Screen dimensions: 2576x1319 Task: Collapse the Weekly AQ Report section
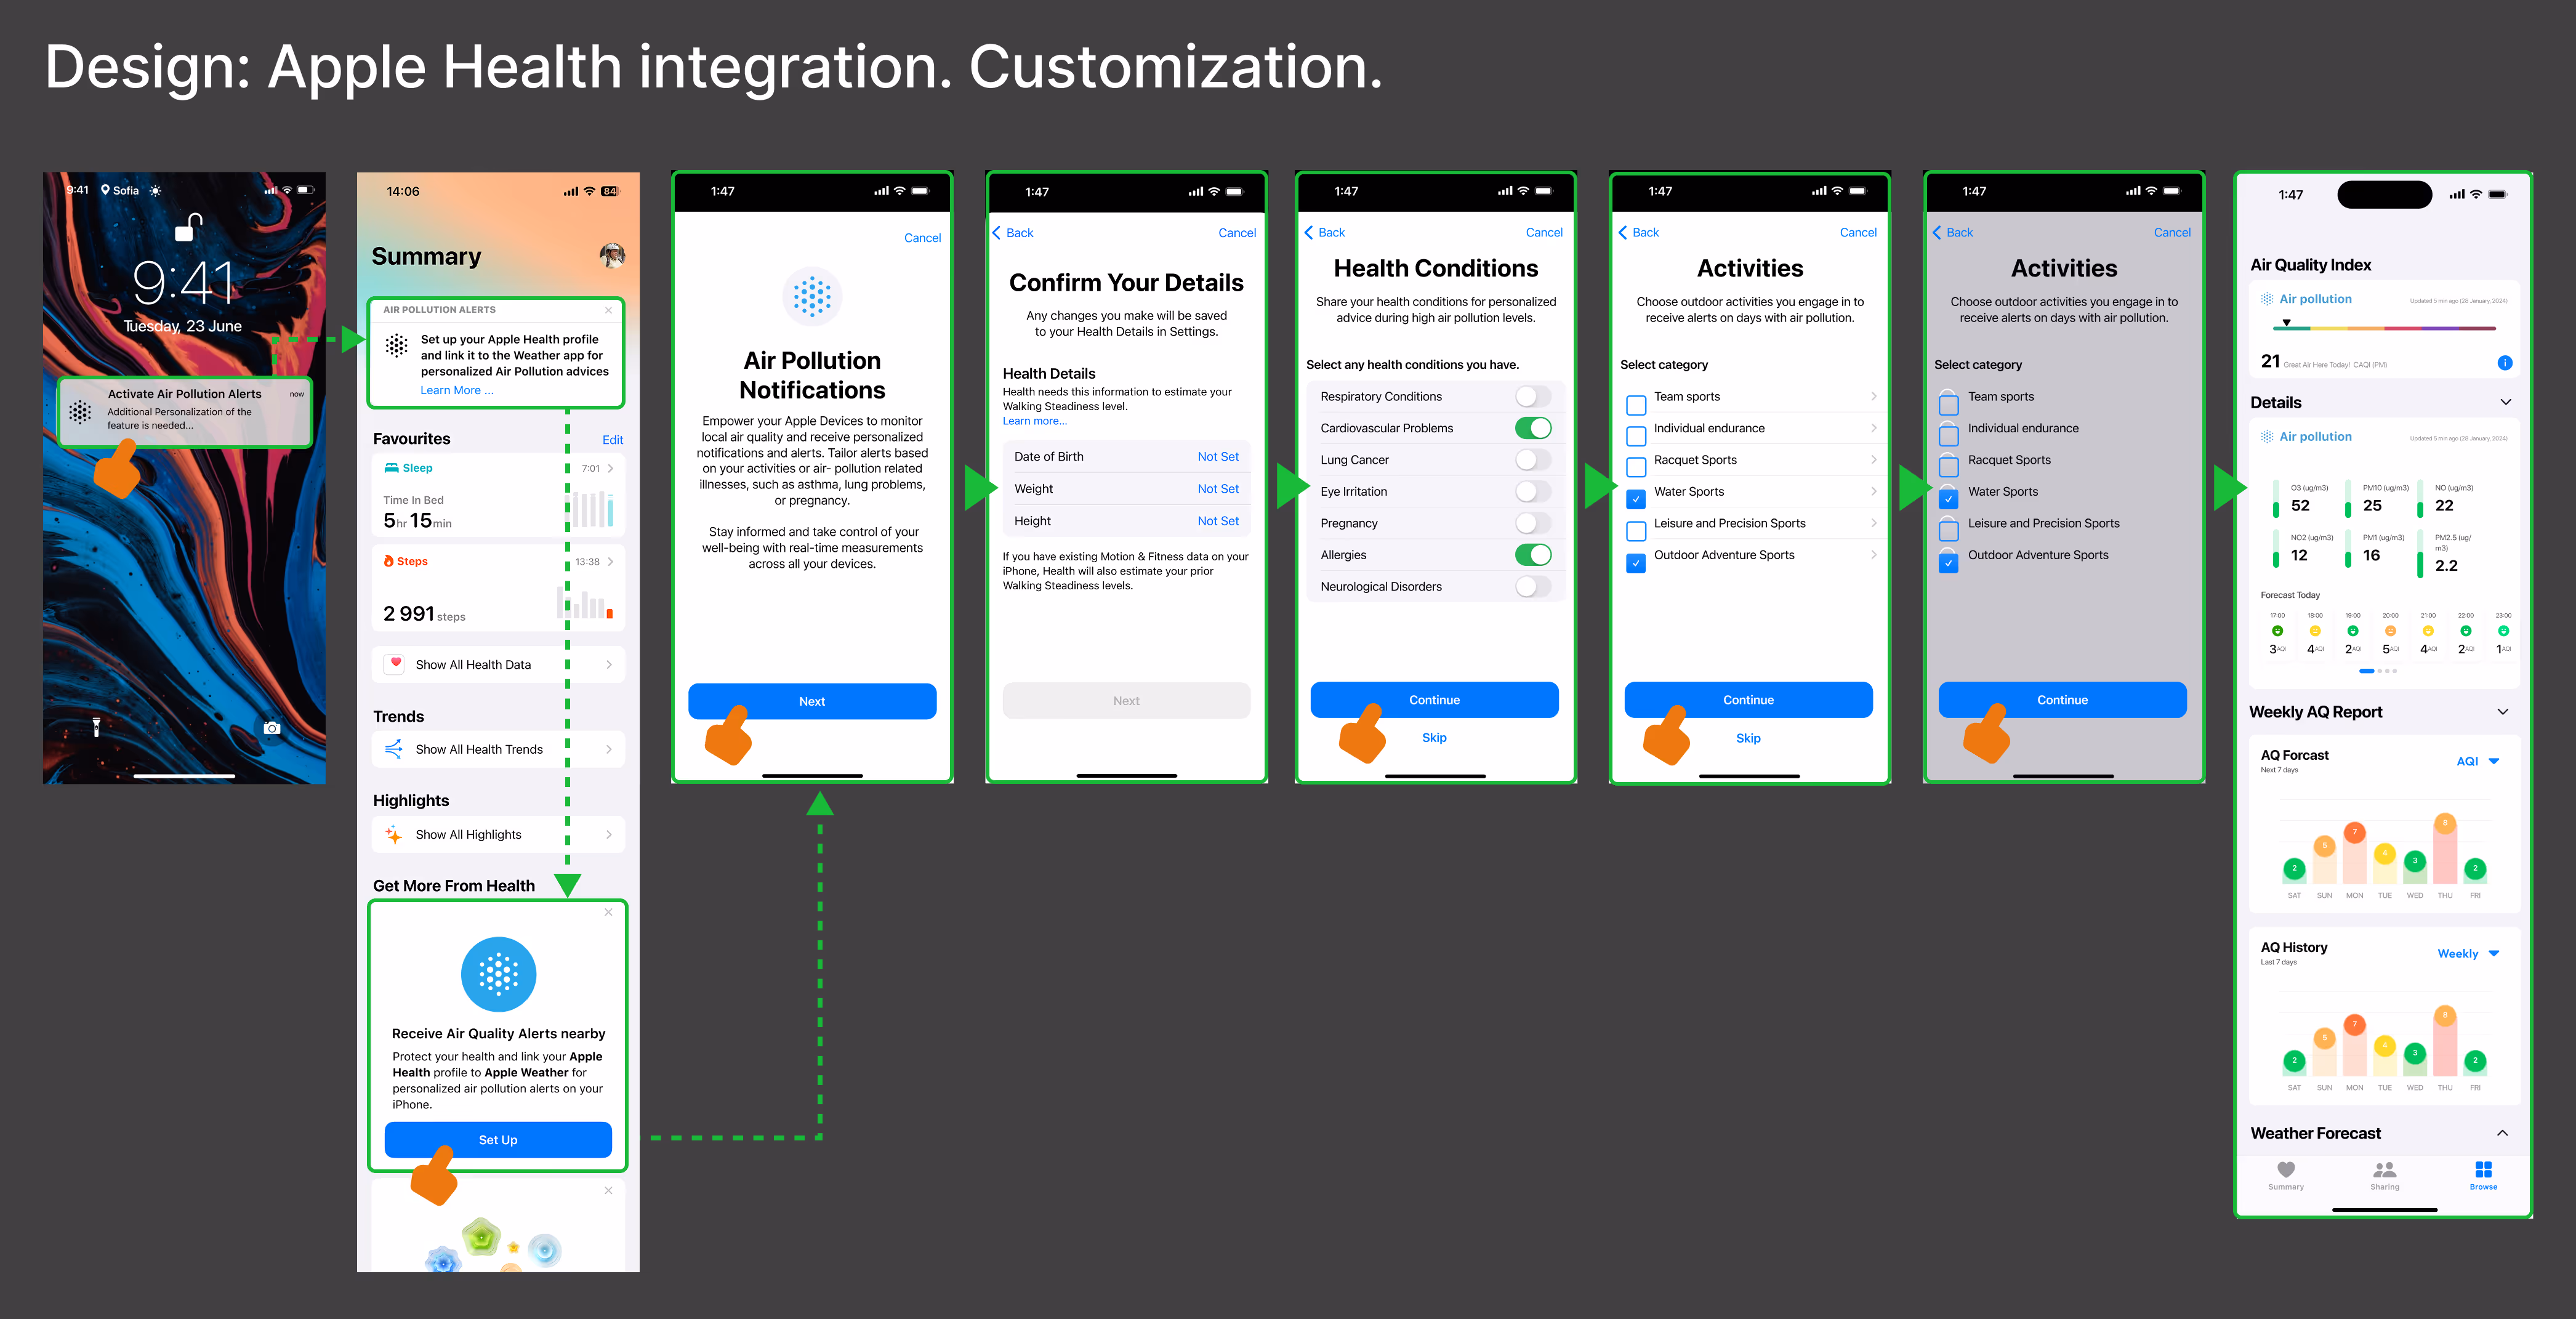click(2502, 712)
